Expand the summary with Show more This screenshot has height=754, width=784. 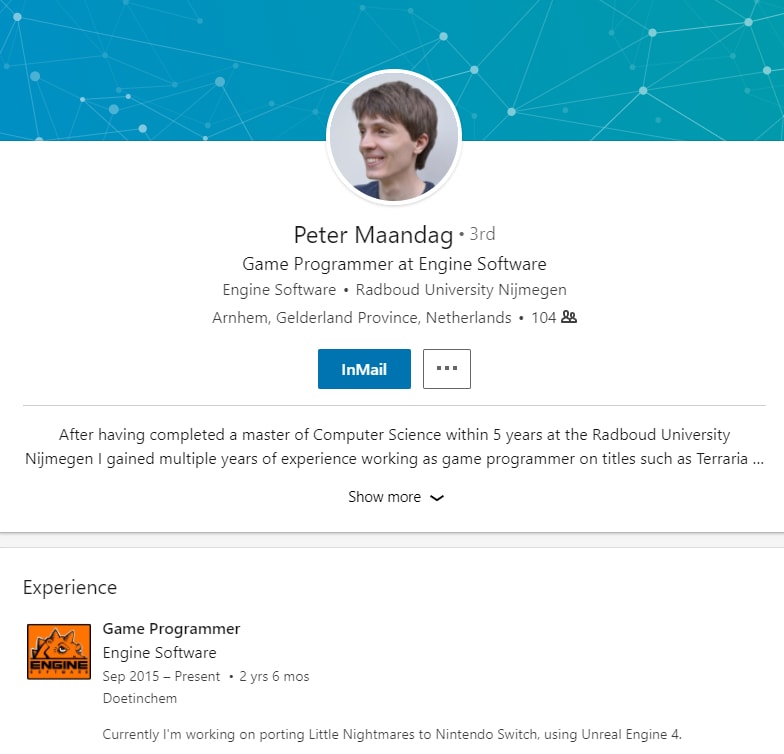click(x=385, y=497)
